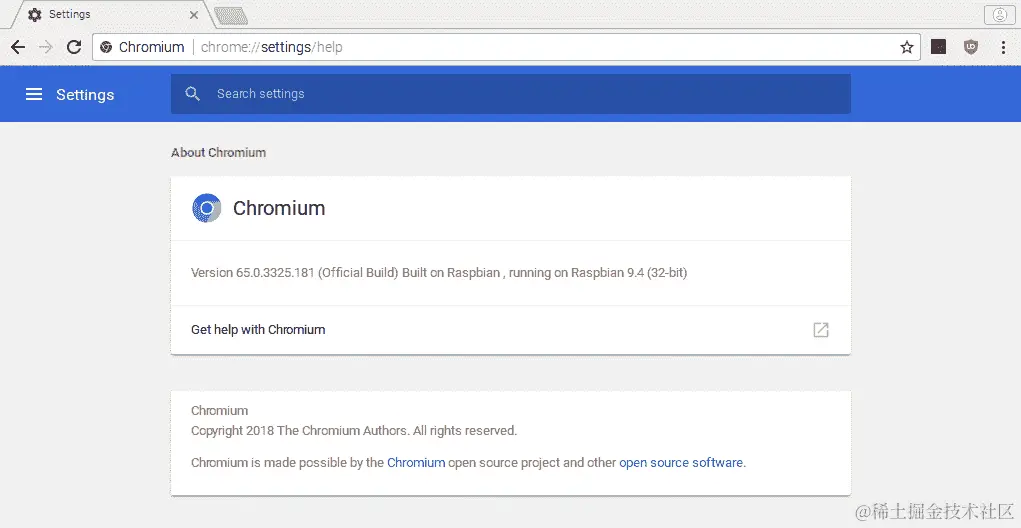The image size is (1021, 528).
Task: Close the Settings tab
Action: tap(193, 15)
